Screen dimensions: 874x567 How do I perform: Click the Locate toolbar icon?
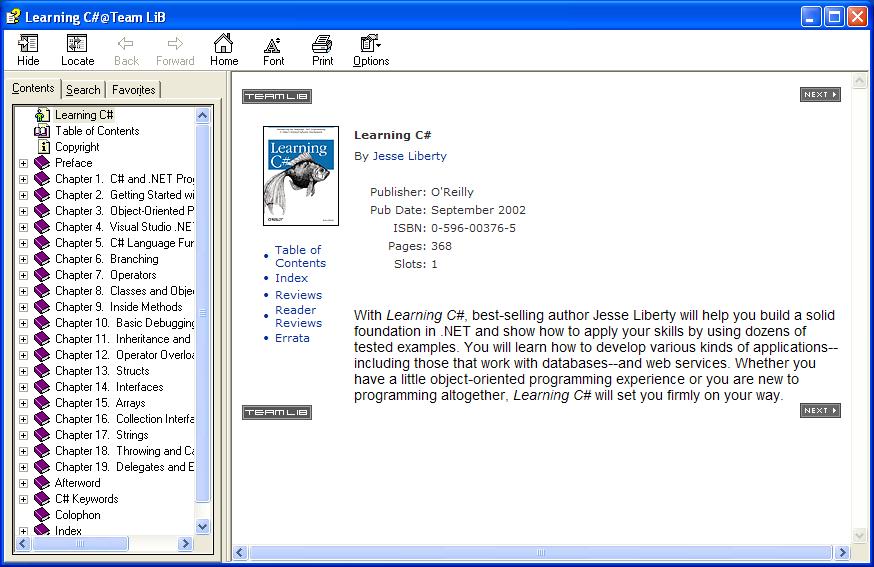[77, 44]
